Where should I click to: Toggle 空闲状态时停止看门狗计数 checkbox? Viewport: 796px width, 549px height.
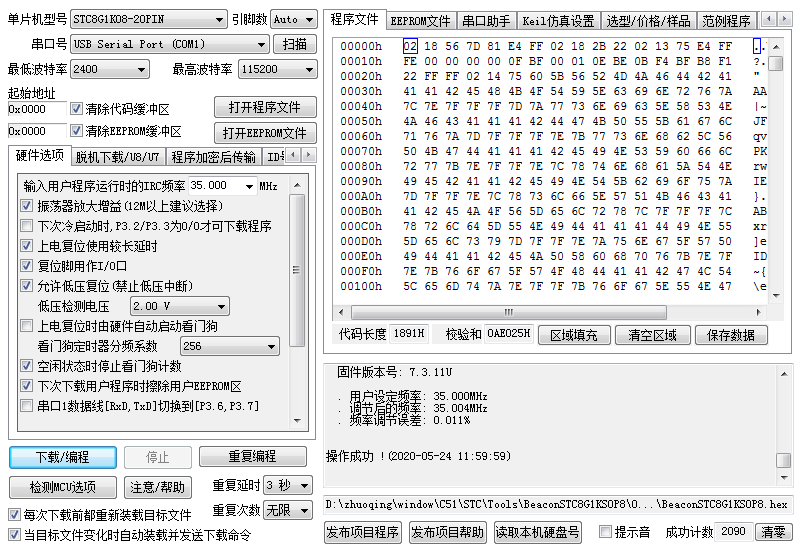tap(26, 366)
